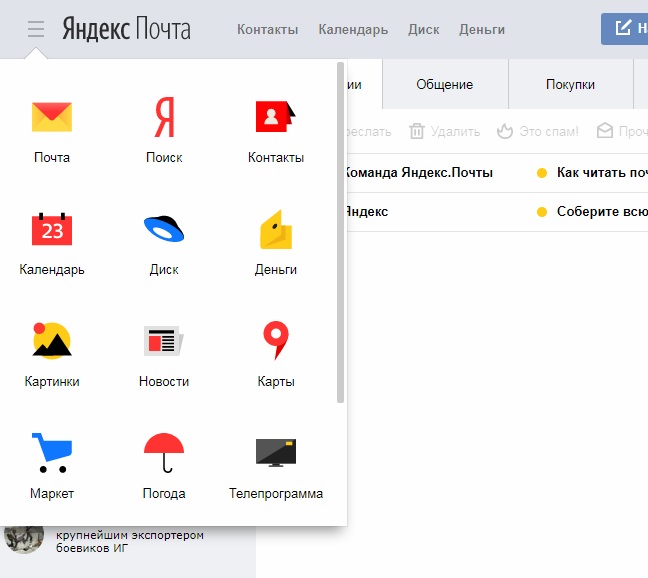The height and width of the screenshot is (578, 648).
Task: Click the Почта label under the envelope
Action: click(x=52, y=157)
